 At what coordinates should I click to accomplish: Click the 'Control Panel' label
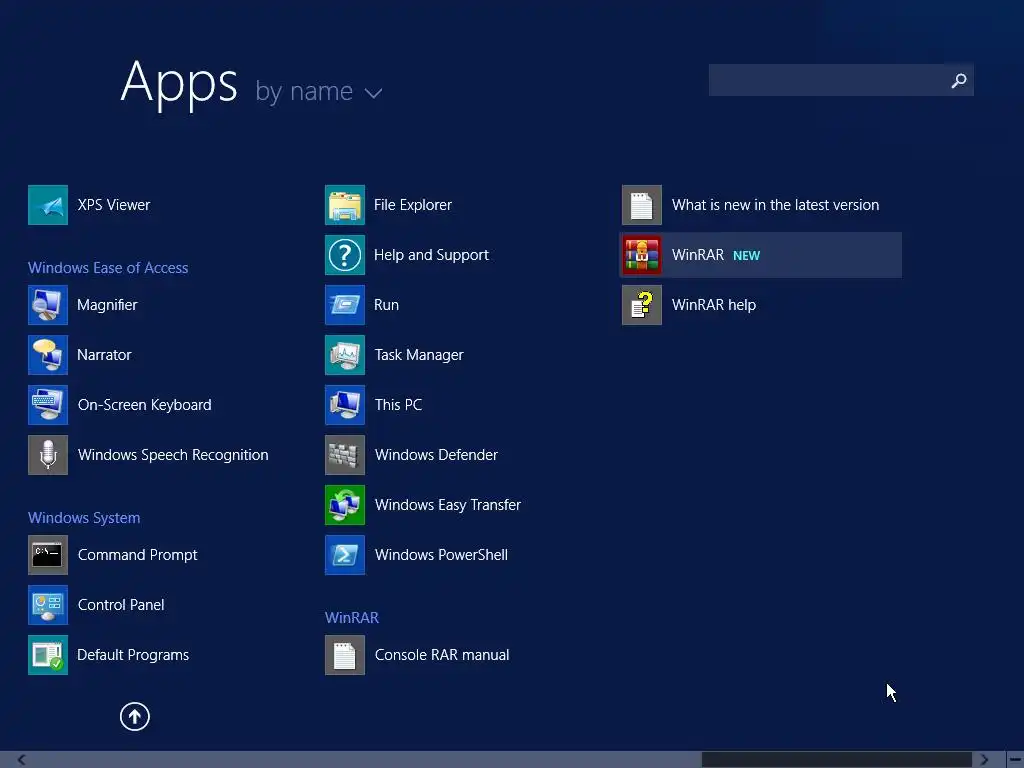tap(121, 605)
